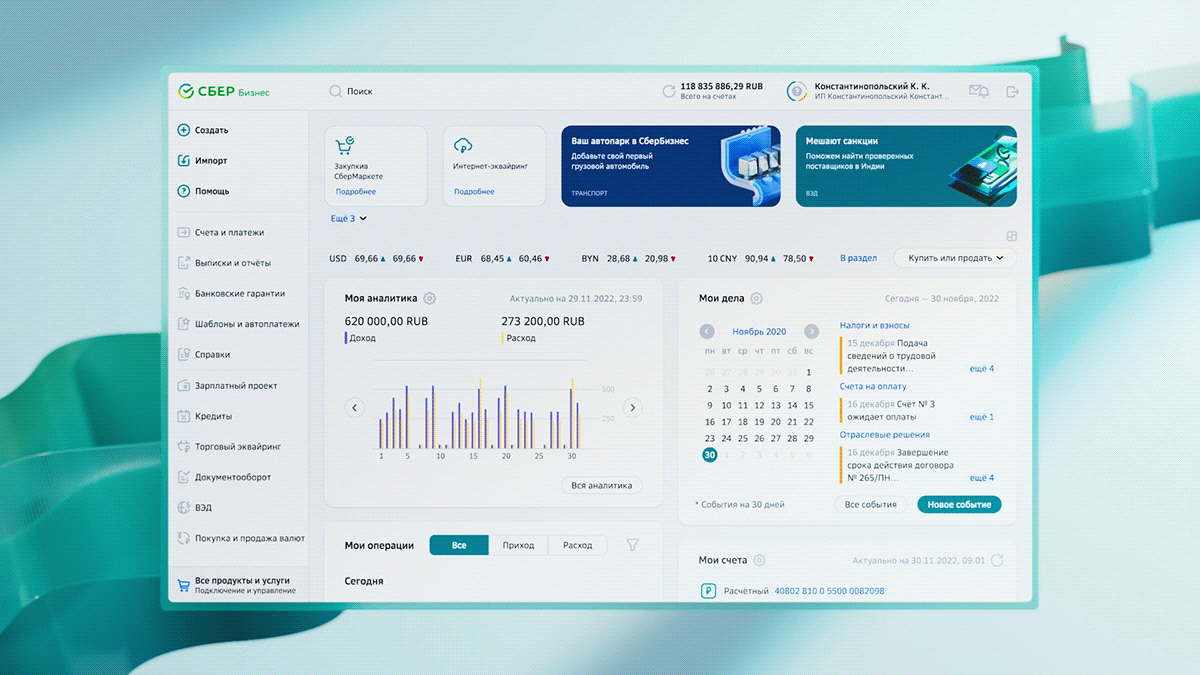Viewport: 1200px width, 675px height.
Task: Click the Расчётный account ruble icon
Action: click(x=709, y=591)
